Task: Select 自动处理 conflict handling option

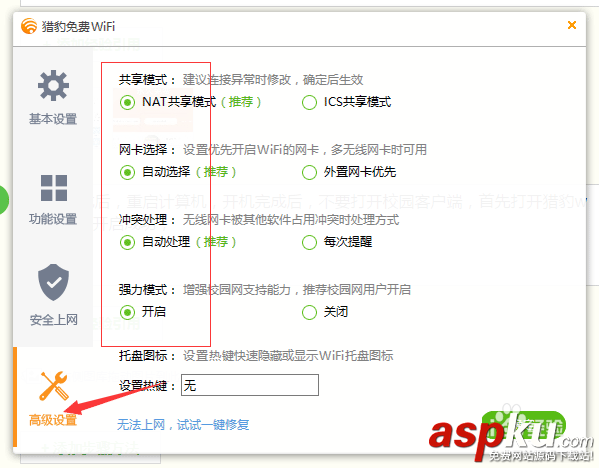Action: pyautogui.click(x=127, y=242)
